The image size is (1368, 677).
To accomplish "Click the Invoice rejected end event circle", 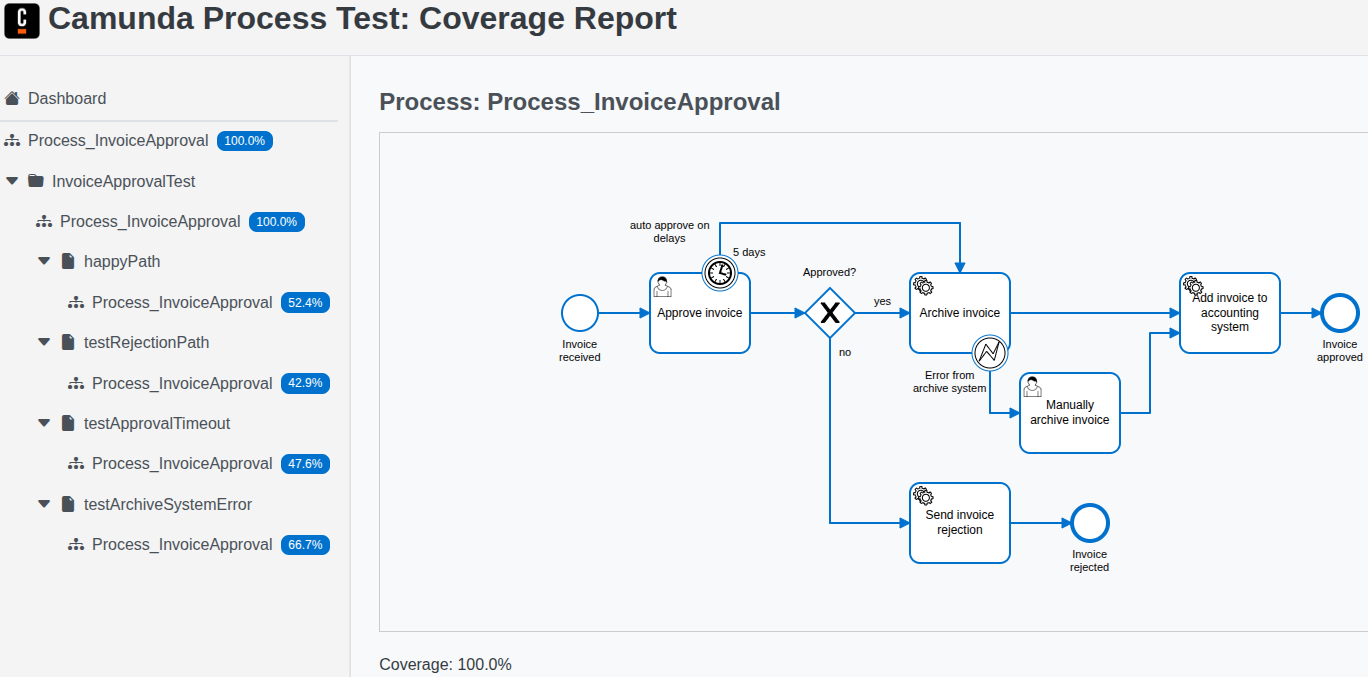I will pos(1089,523).
